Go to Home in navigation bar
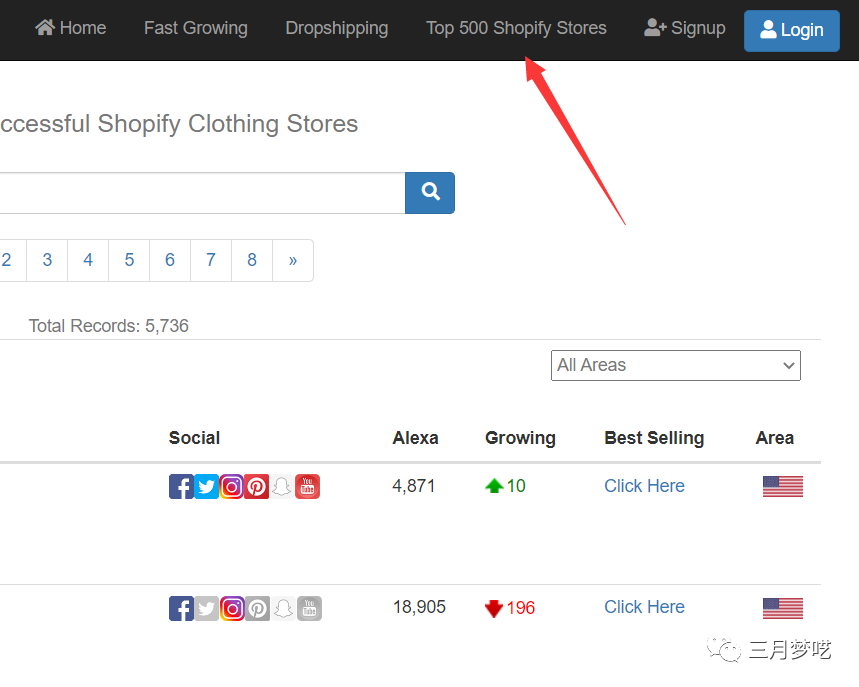This screenshot has height=687, width=859. [71, 28]
